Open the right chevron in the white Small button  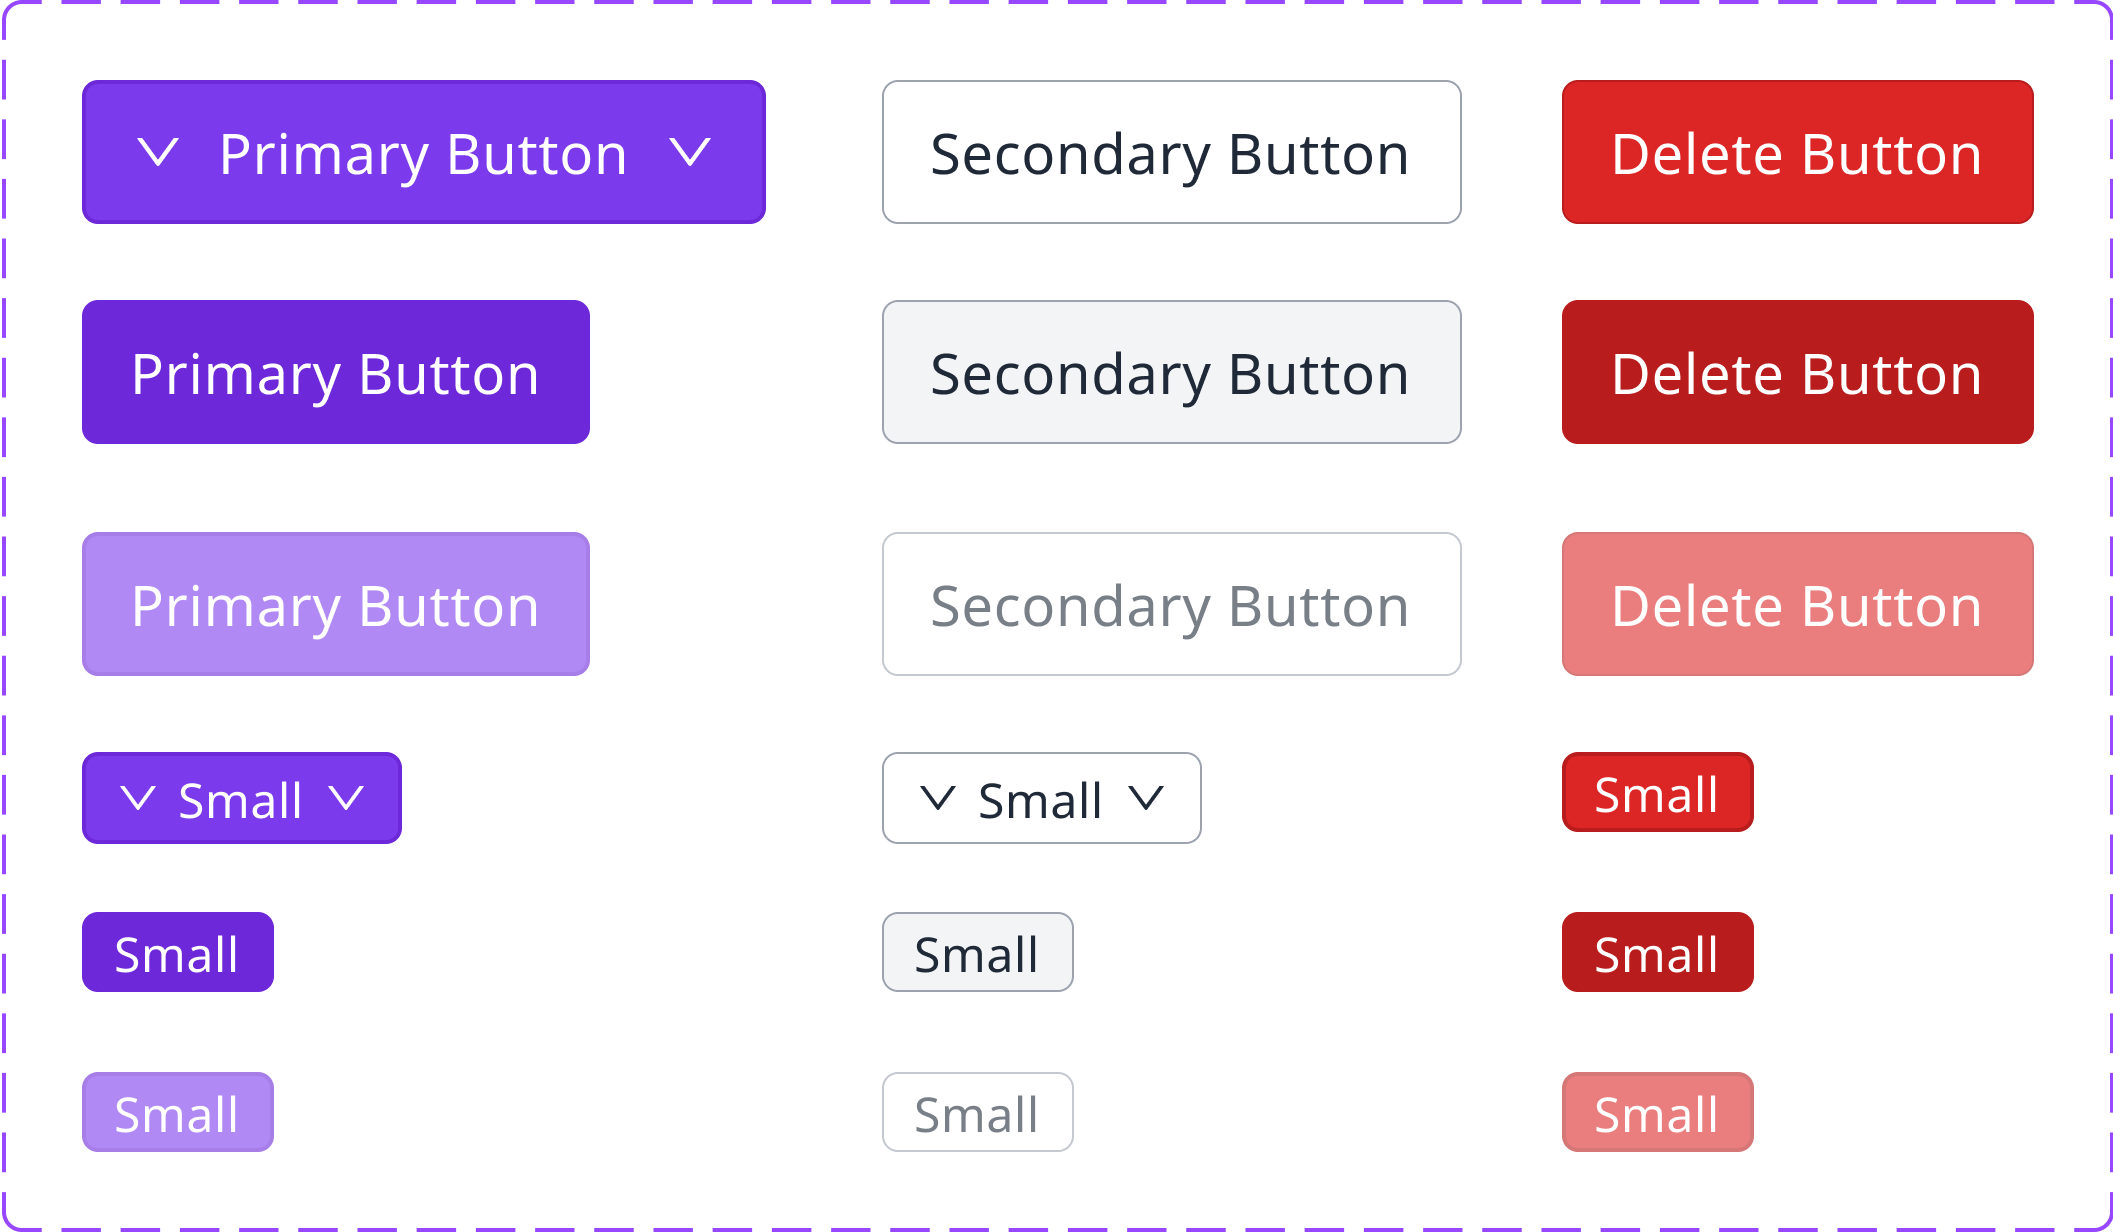[1147, 798]
